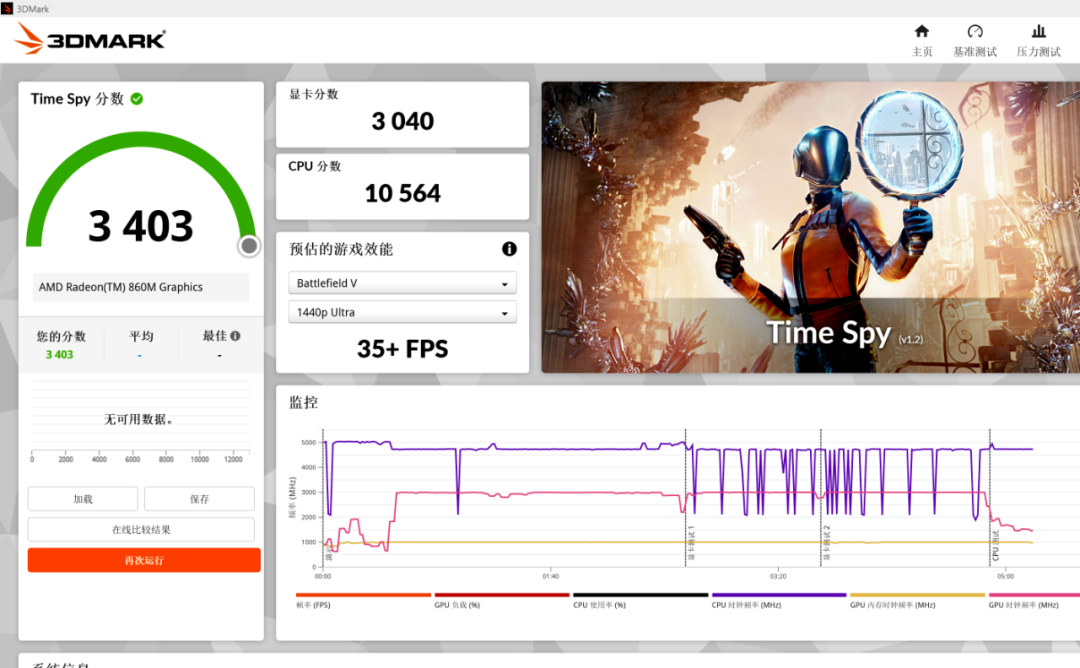This screenshot has height=668, width=1080.
Task: Click the 保存 (Save) button
Action: 200,499
